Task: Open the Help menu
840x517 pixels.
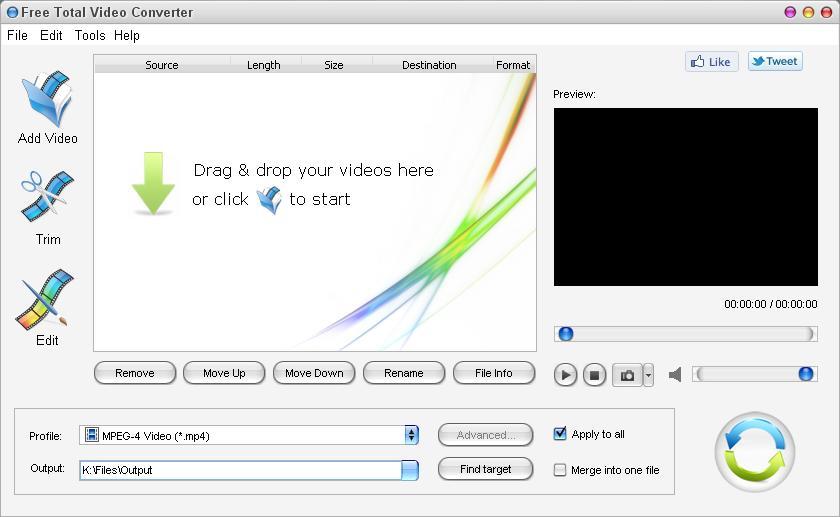Action: click(x=126, y=35)
